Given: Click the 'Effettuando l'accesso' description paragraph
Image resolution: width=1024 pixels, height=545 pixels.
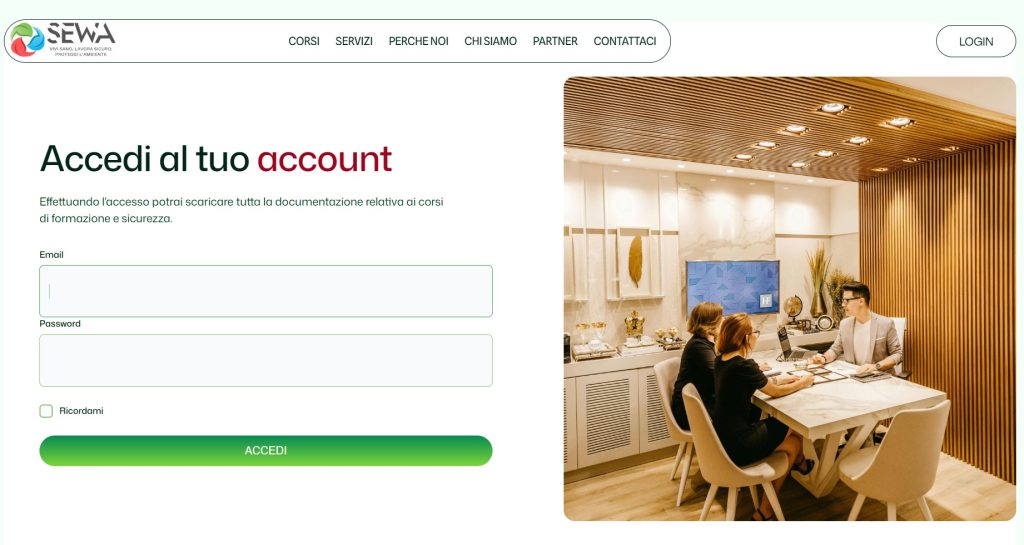Looking at the screenshot, I should pyautogui.click(x=242, y=210).
